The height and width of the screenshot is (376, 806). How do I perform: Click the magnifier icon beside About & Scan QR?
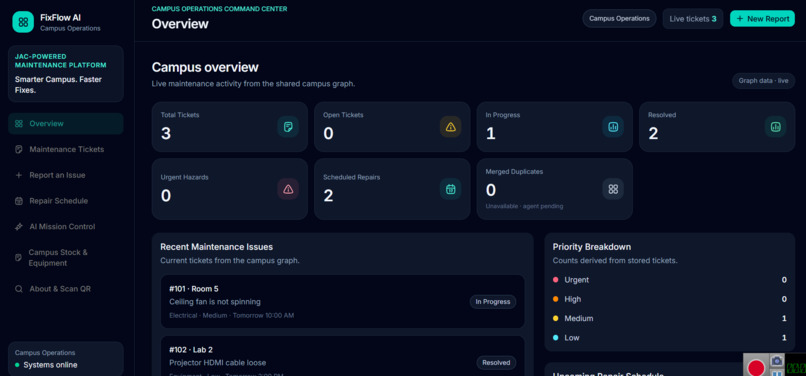[x=19, y=289]
